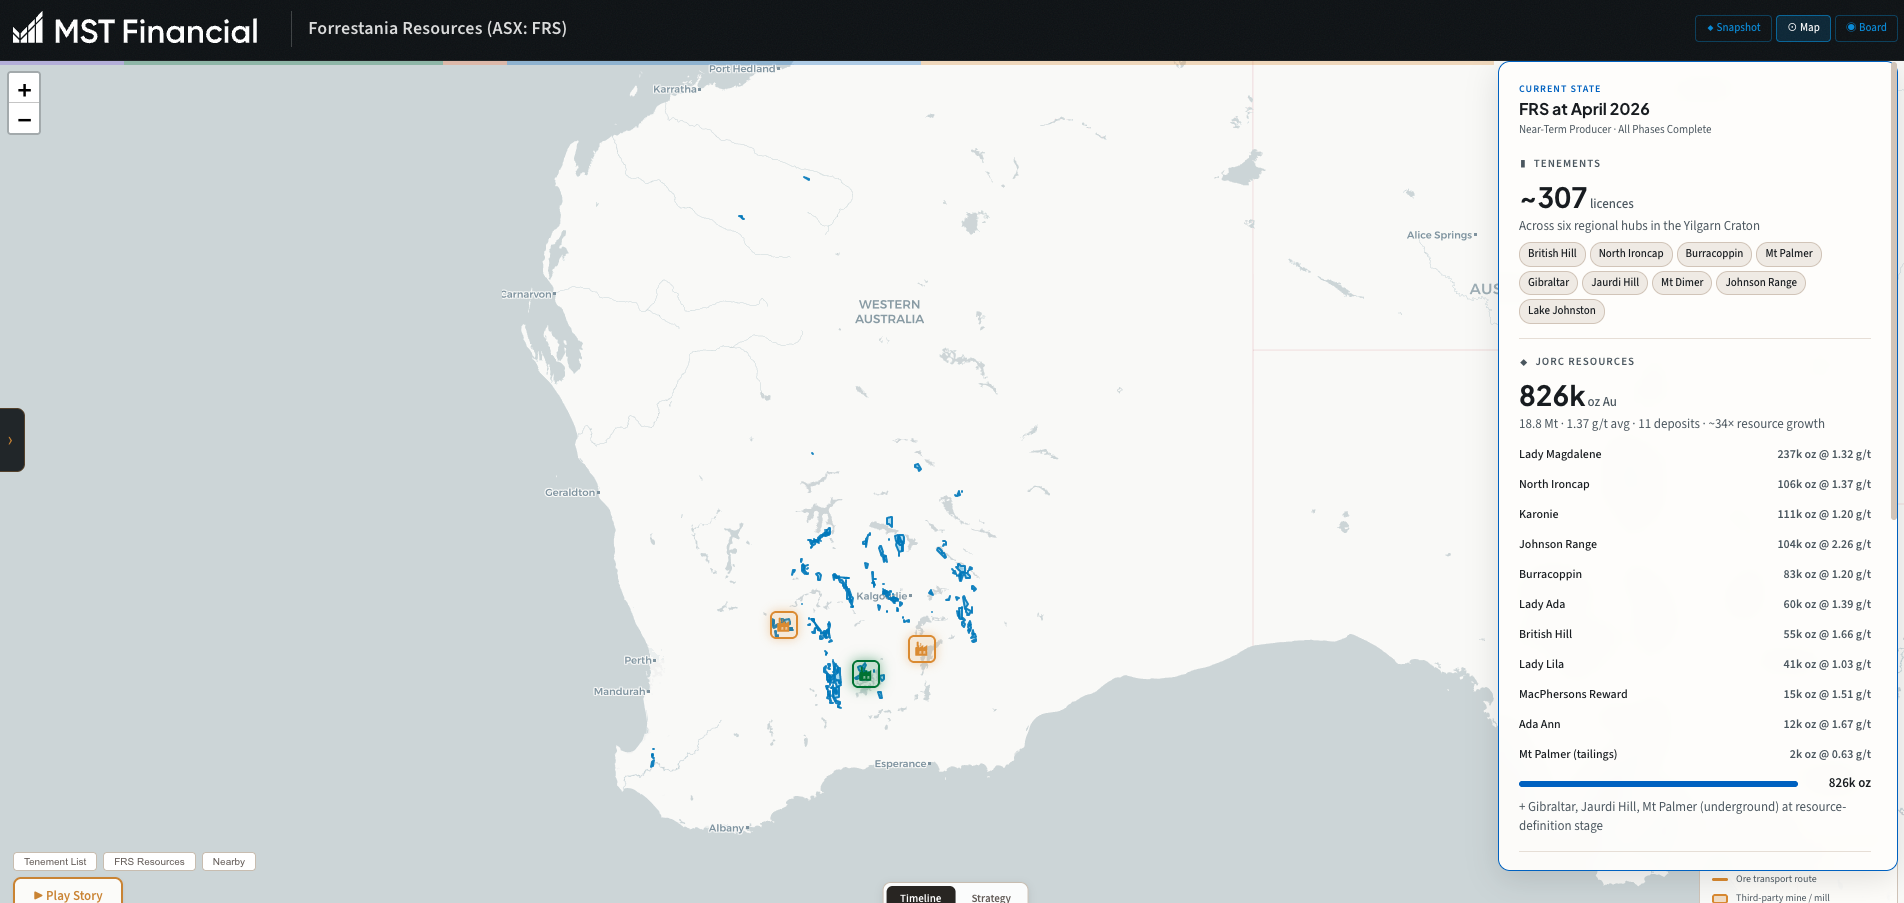Click the Forrestania Resources (ASX: FRS) title
Image resolution: width=1904 pixels, height=903 pixels.
(x=437, y=28)
